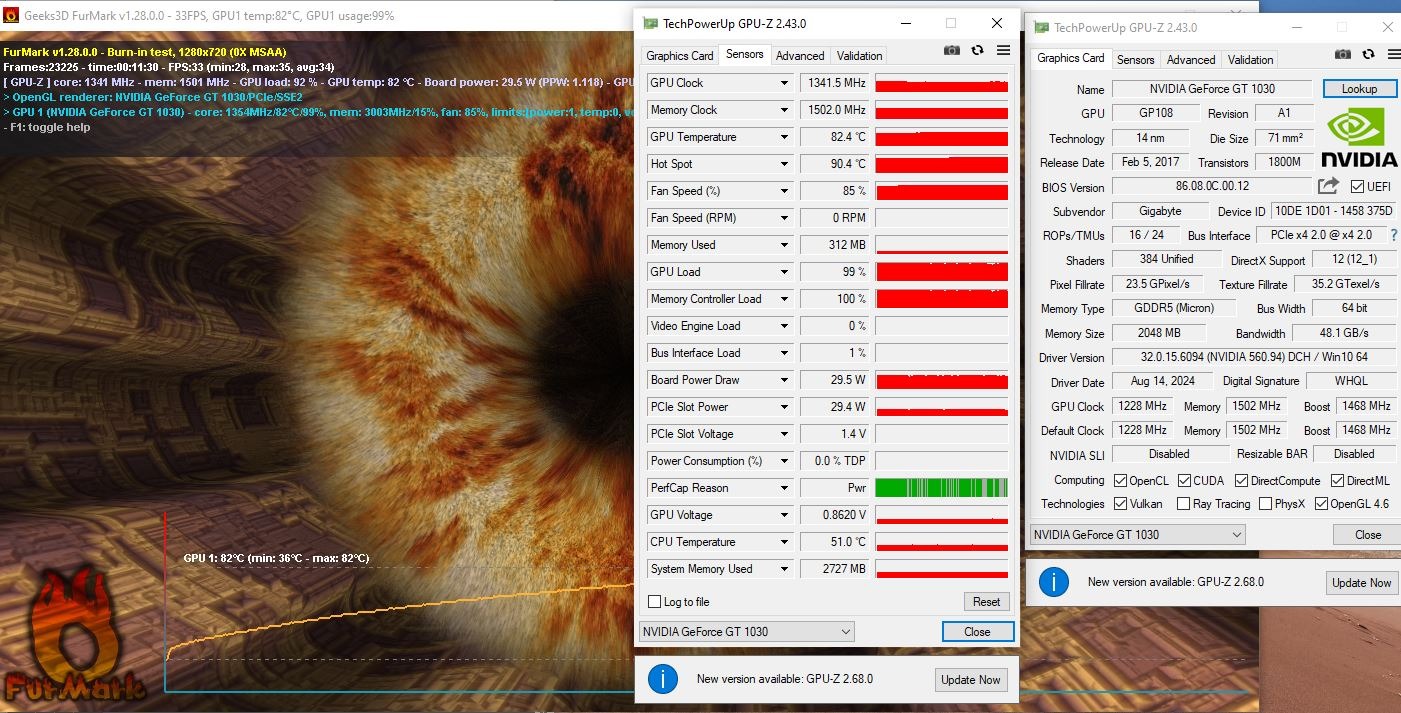
Task: Click the Reset button in Sensors window
Action: click(x=986, y=602)
